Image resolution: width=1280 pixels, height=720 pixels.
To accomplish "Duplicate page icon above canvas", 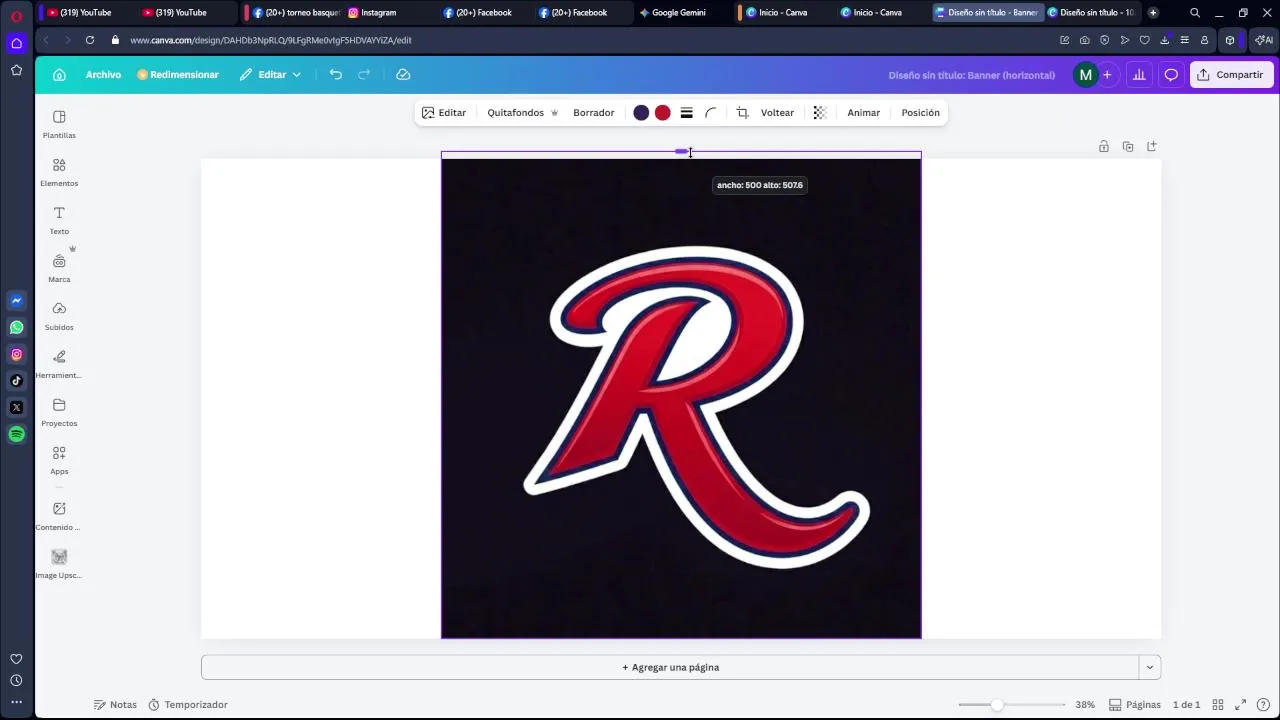I will 1128,146.
